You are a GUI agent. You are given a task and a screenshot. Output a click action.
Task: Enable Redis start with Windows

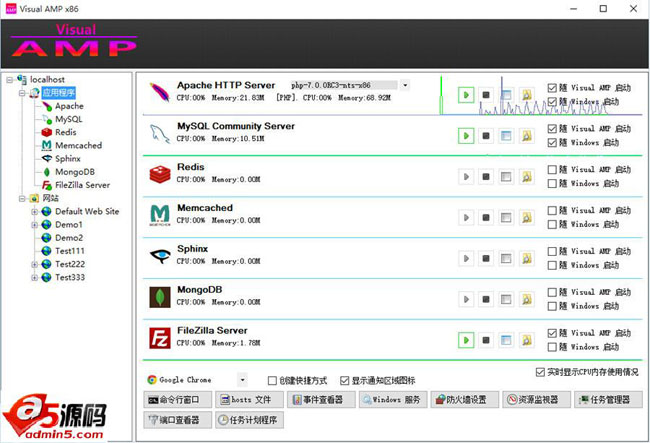coord(552,184)
